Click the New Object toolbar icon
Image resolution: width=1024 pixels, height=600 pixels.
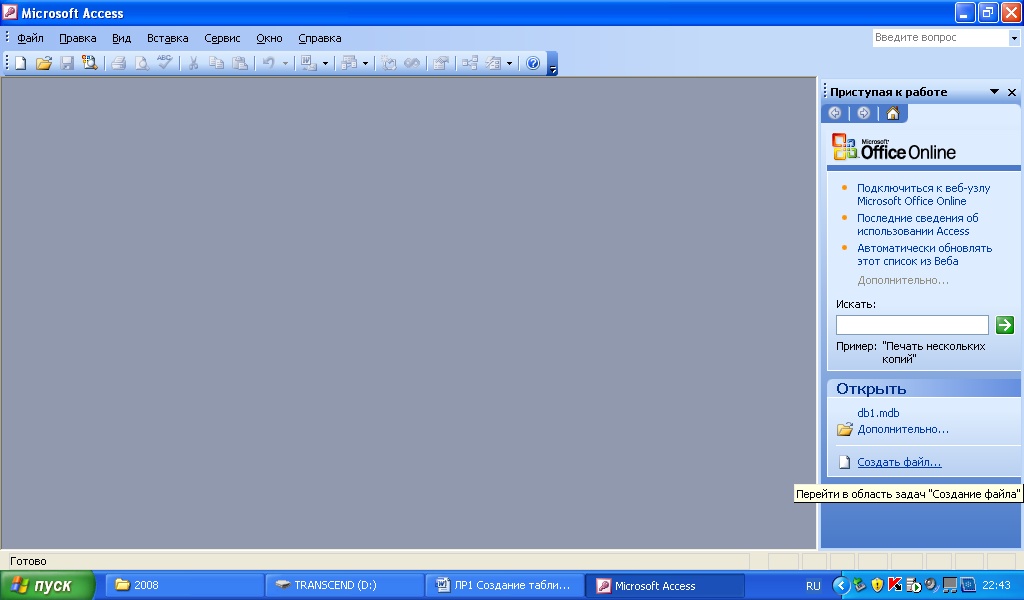494,63
